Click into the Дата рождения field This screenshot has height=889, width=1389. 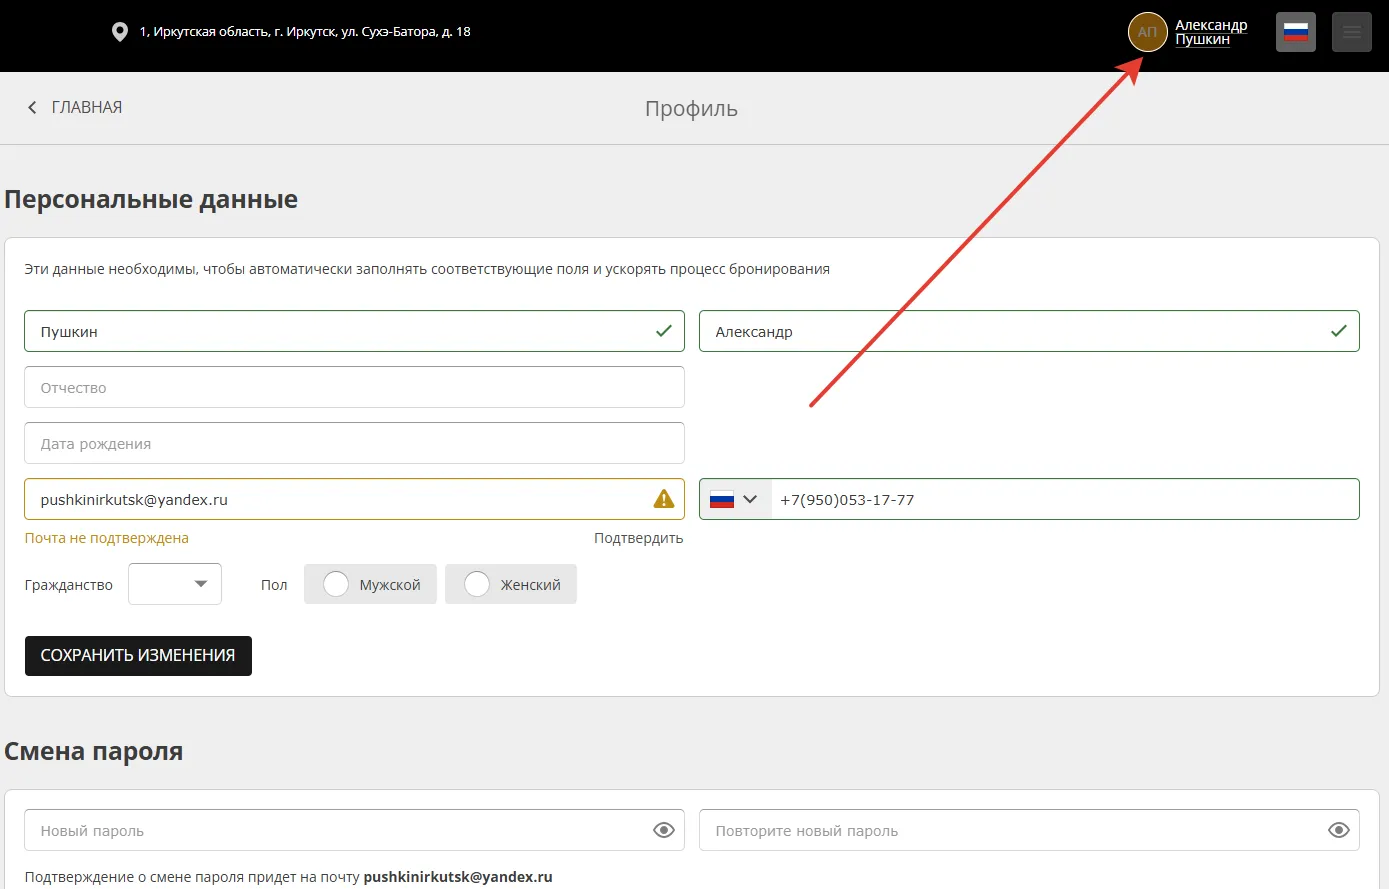(x=354, y=443)
